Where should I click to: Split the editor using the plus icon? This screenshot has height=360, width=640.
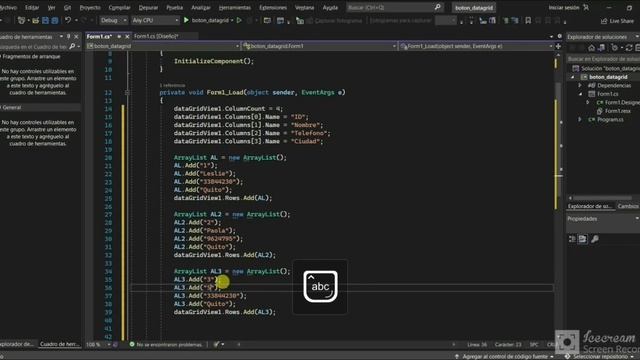[x=558, y=46]
